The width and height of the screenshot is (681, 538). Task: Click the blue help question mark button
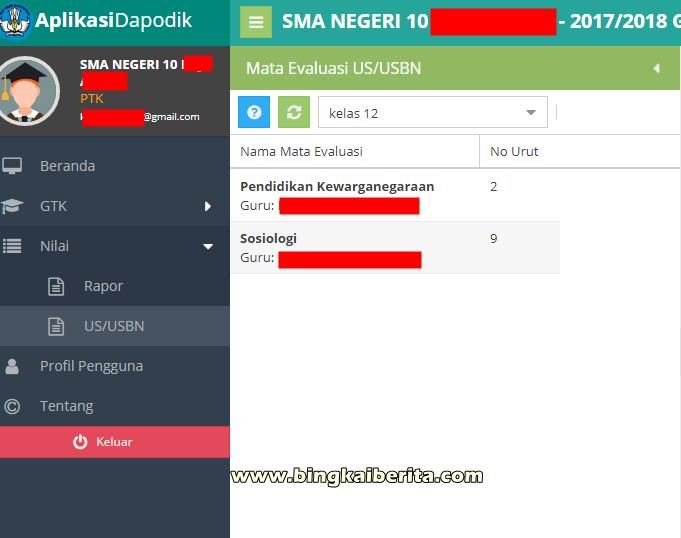pyautogui.click(x=254, y=112)
